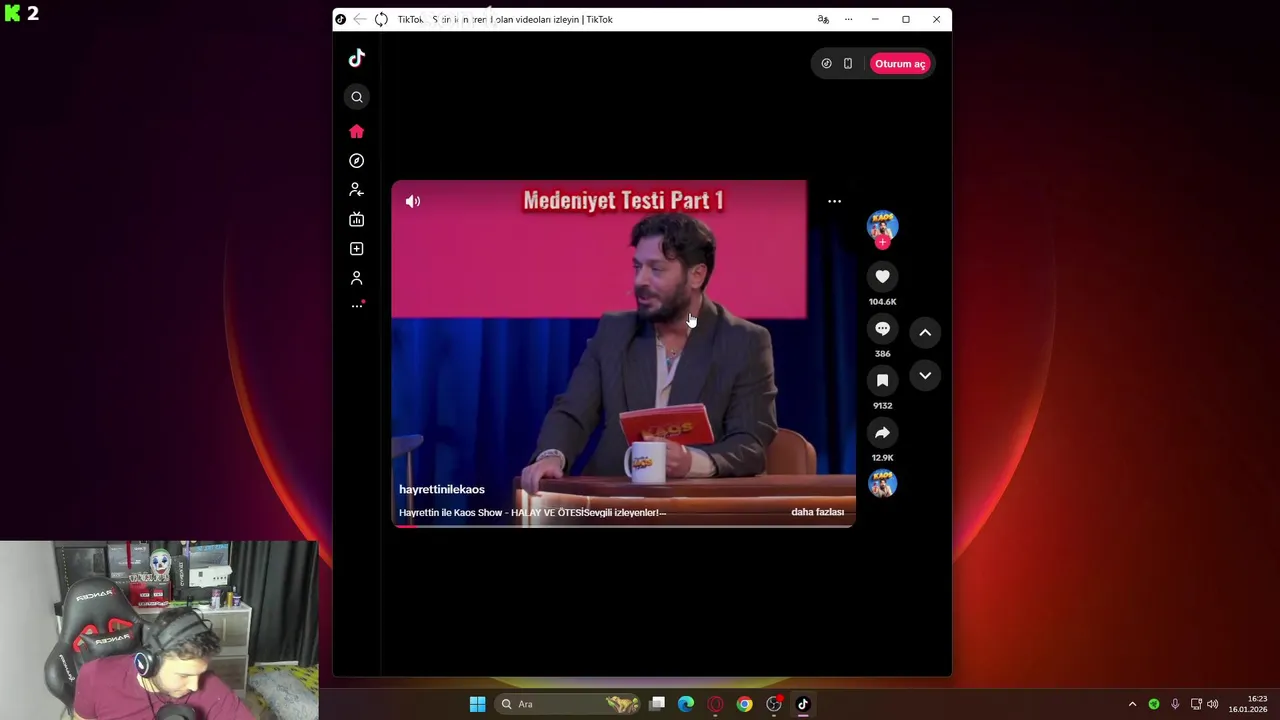
Task: Open the Explore compass icon
Action: tap(357, 161)
